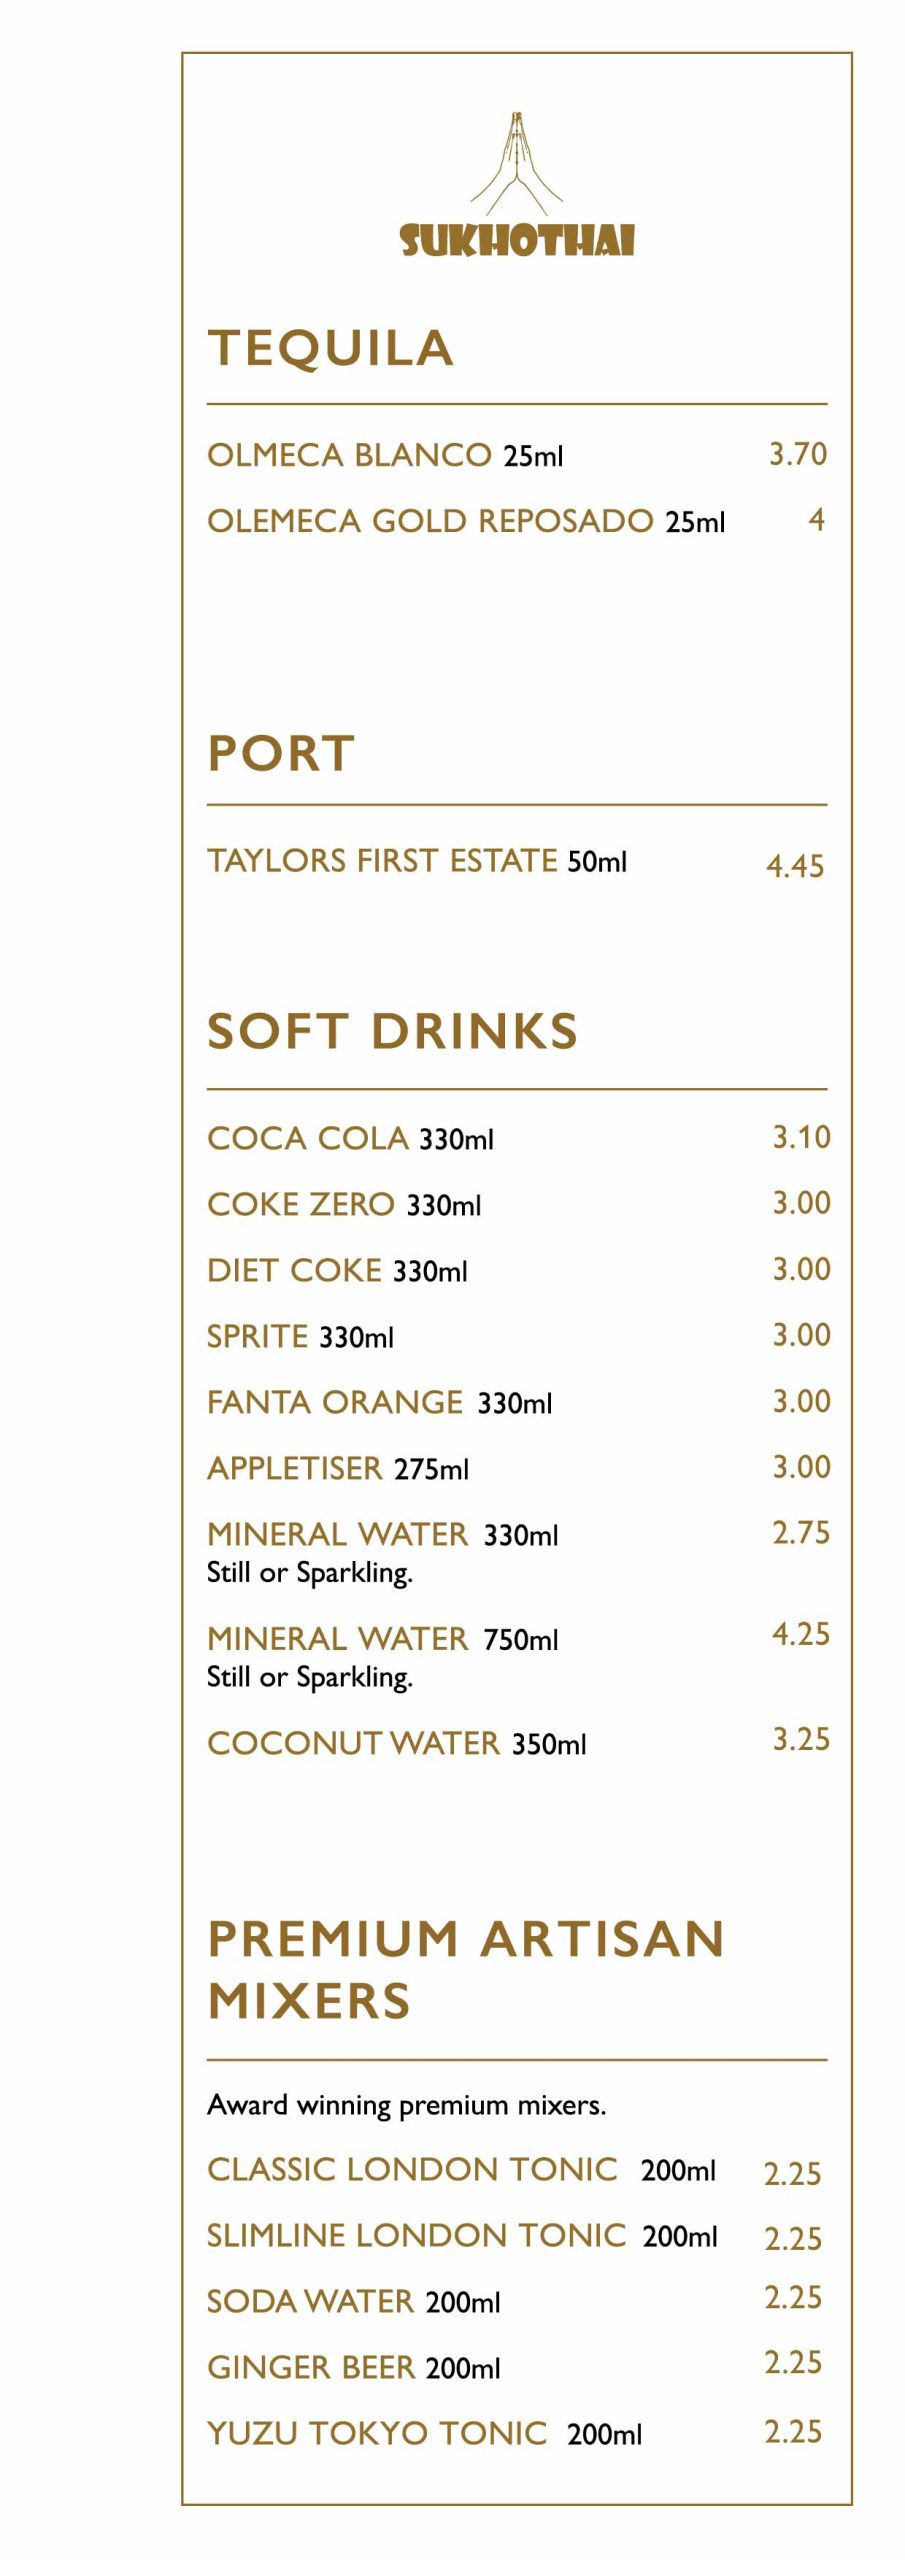
Task: Click the Coca Cola 330ml item
Action: [350, 1138]
